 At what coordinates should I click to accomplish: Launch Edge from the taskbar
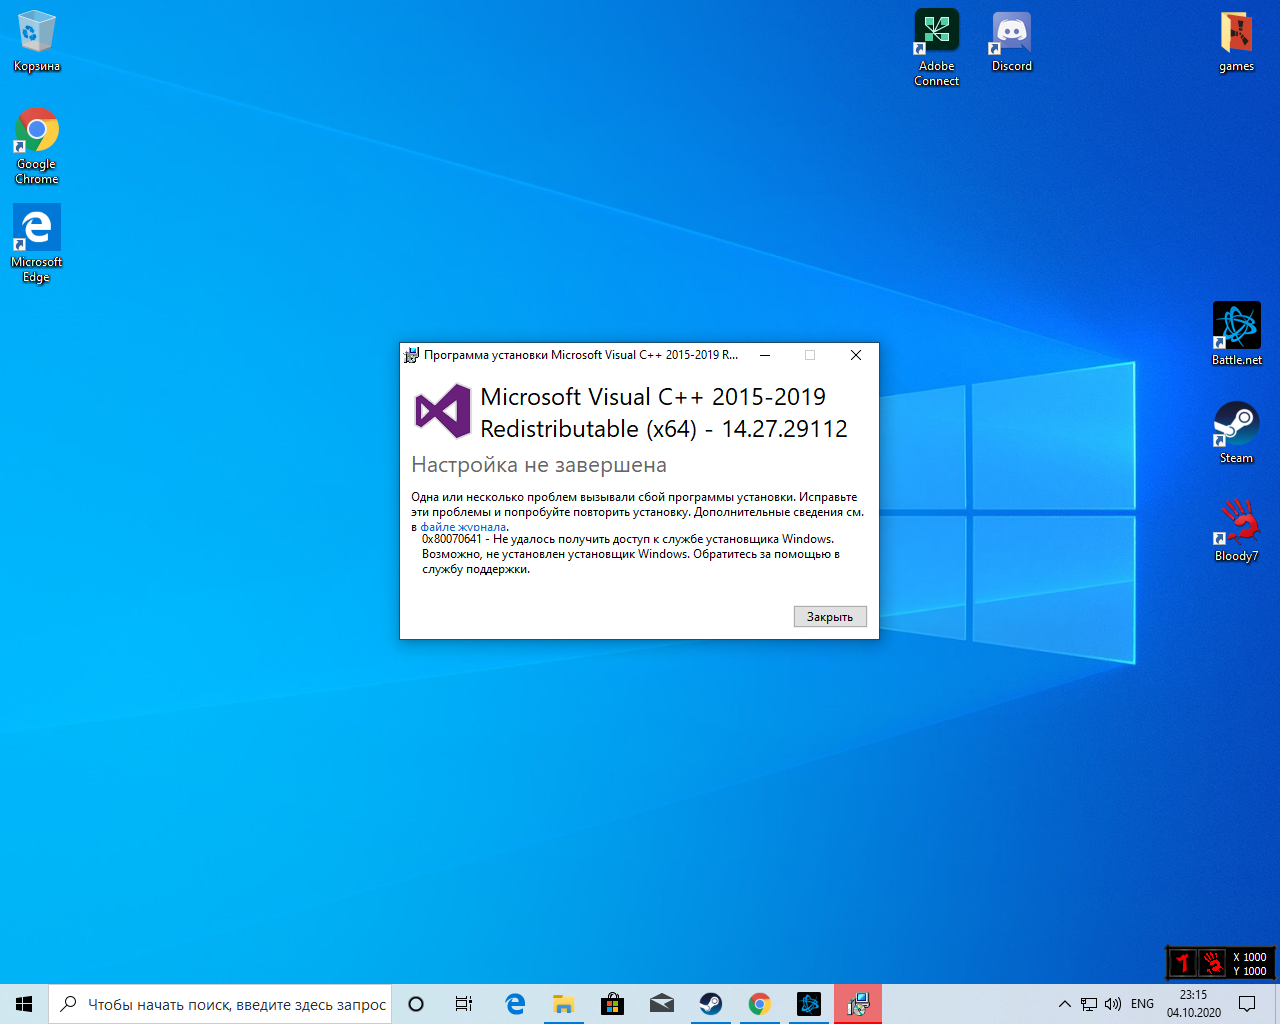(x=515, y=1004)
